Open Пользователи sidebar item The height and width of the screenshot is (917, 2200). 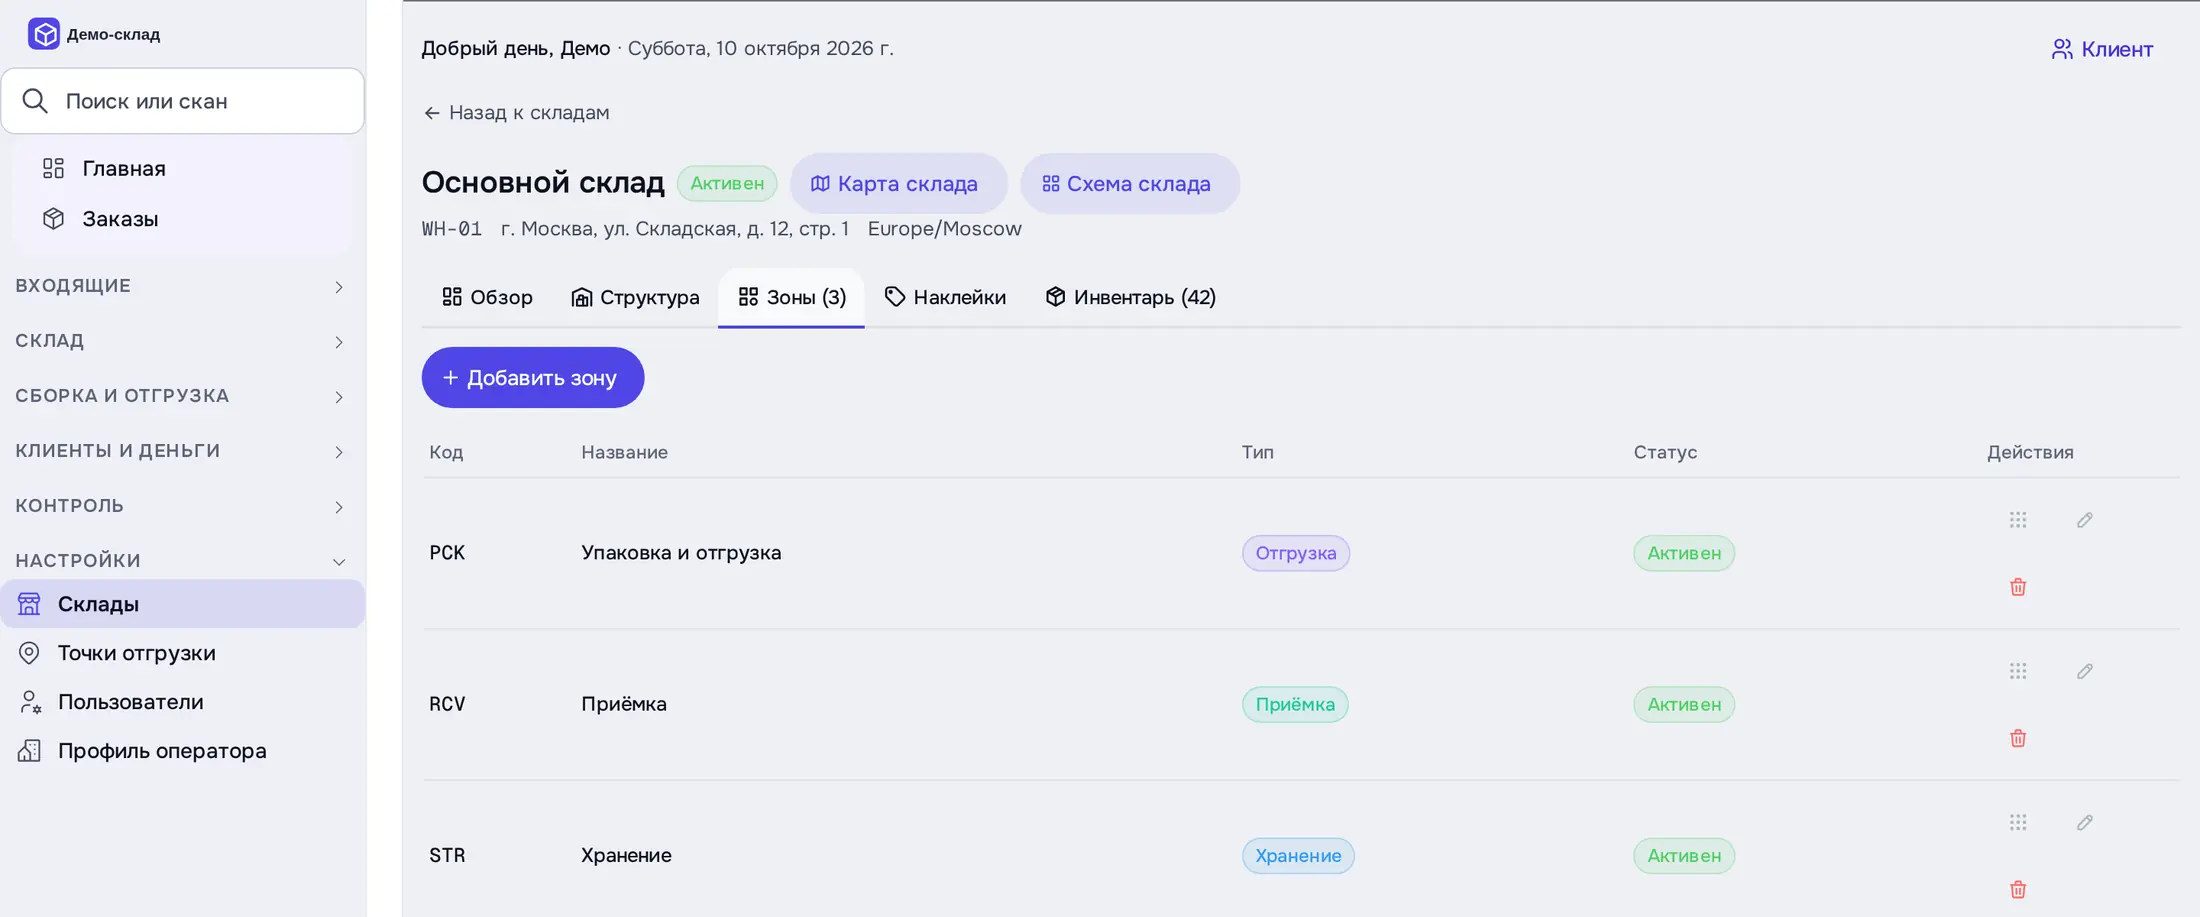click(x=182, y=702)
